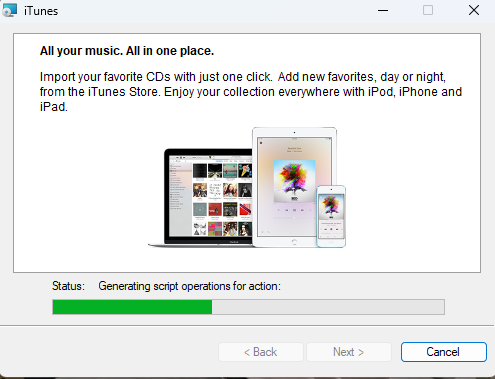Click the Cancel button
This screenshot has height=379, width=495.
(443, 352)
